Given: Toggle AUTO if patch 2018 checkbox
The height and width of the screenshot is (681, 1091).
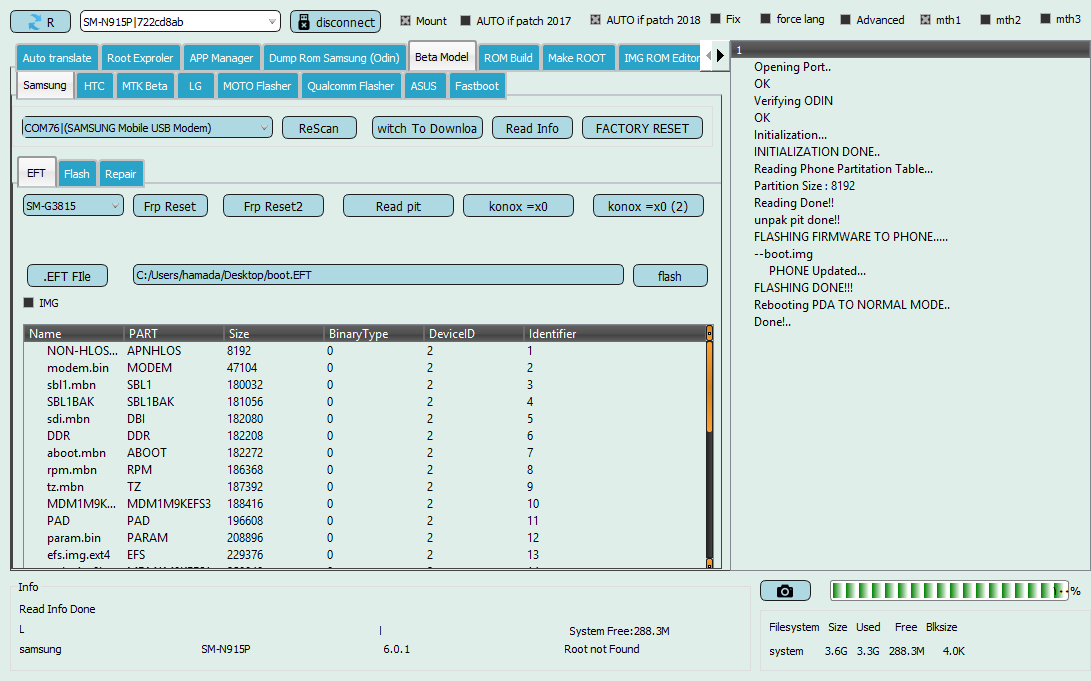Looking at the screenshot, I should point(595,19).
